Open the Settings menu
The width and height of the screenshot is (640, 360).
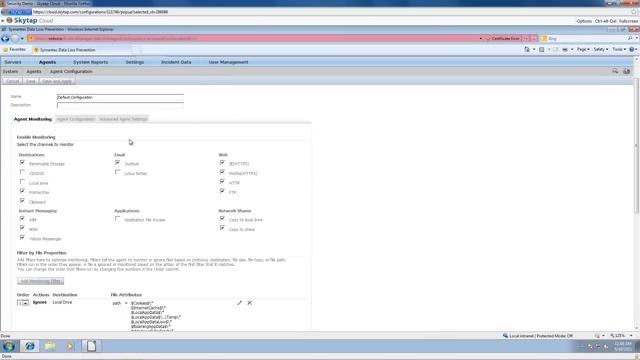click(135, 62)
